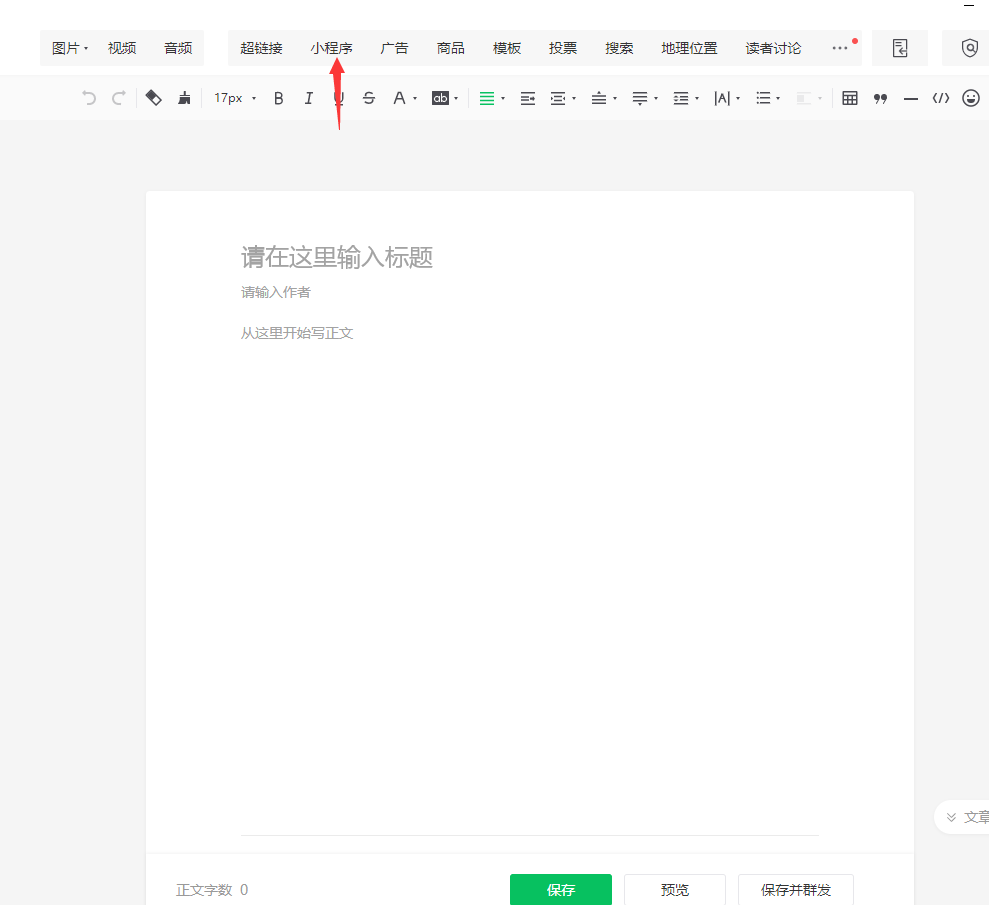Open 读者讨论 reader discussion
Screen dimensions: 991x907
point(774,48)
